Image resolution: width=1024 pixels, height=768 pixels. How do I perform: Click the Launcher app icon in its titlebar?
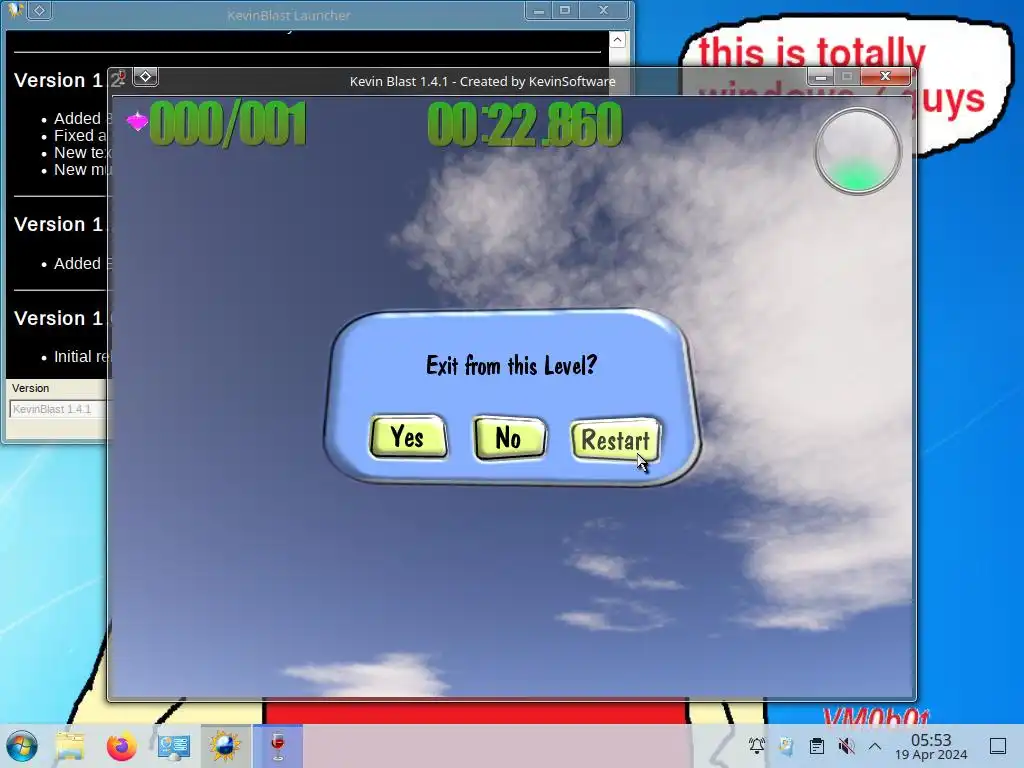(x=14, y=9)
